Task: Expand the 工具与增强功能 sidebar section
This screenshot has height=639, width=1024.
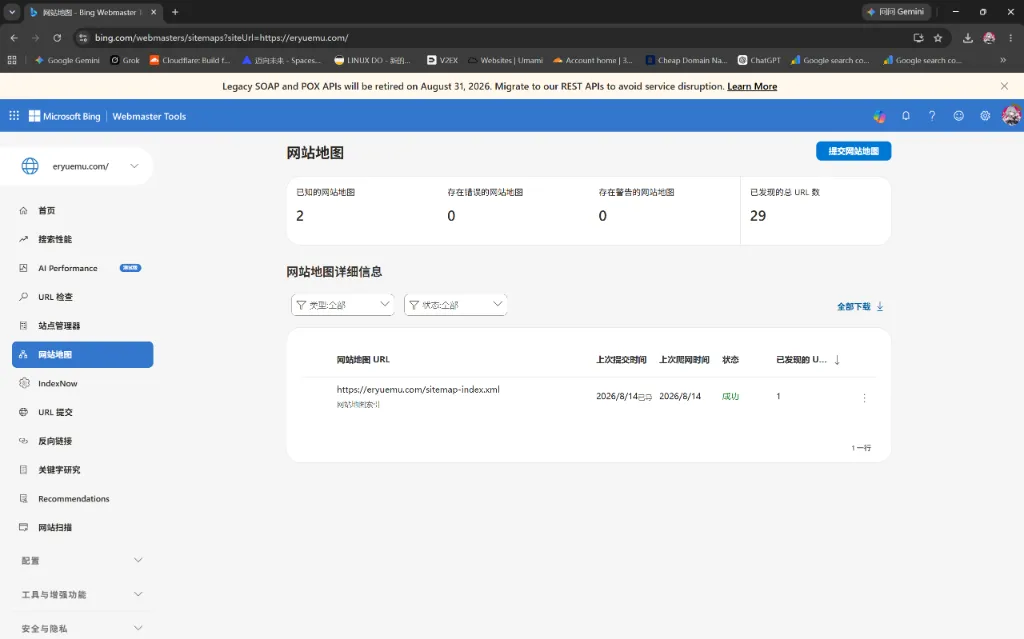Action: 82,595
